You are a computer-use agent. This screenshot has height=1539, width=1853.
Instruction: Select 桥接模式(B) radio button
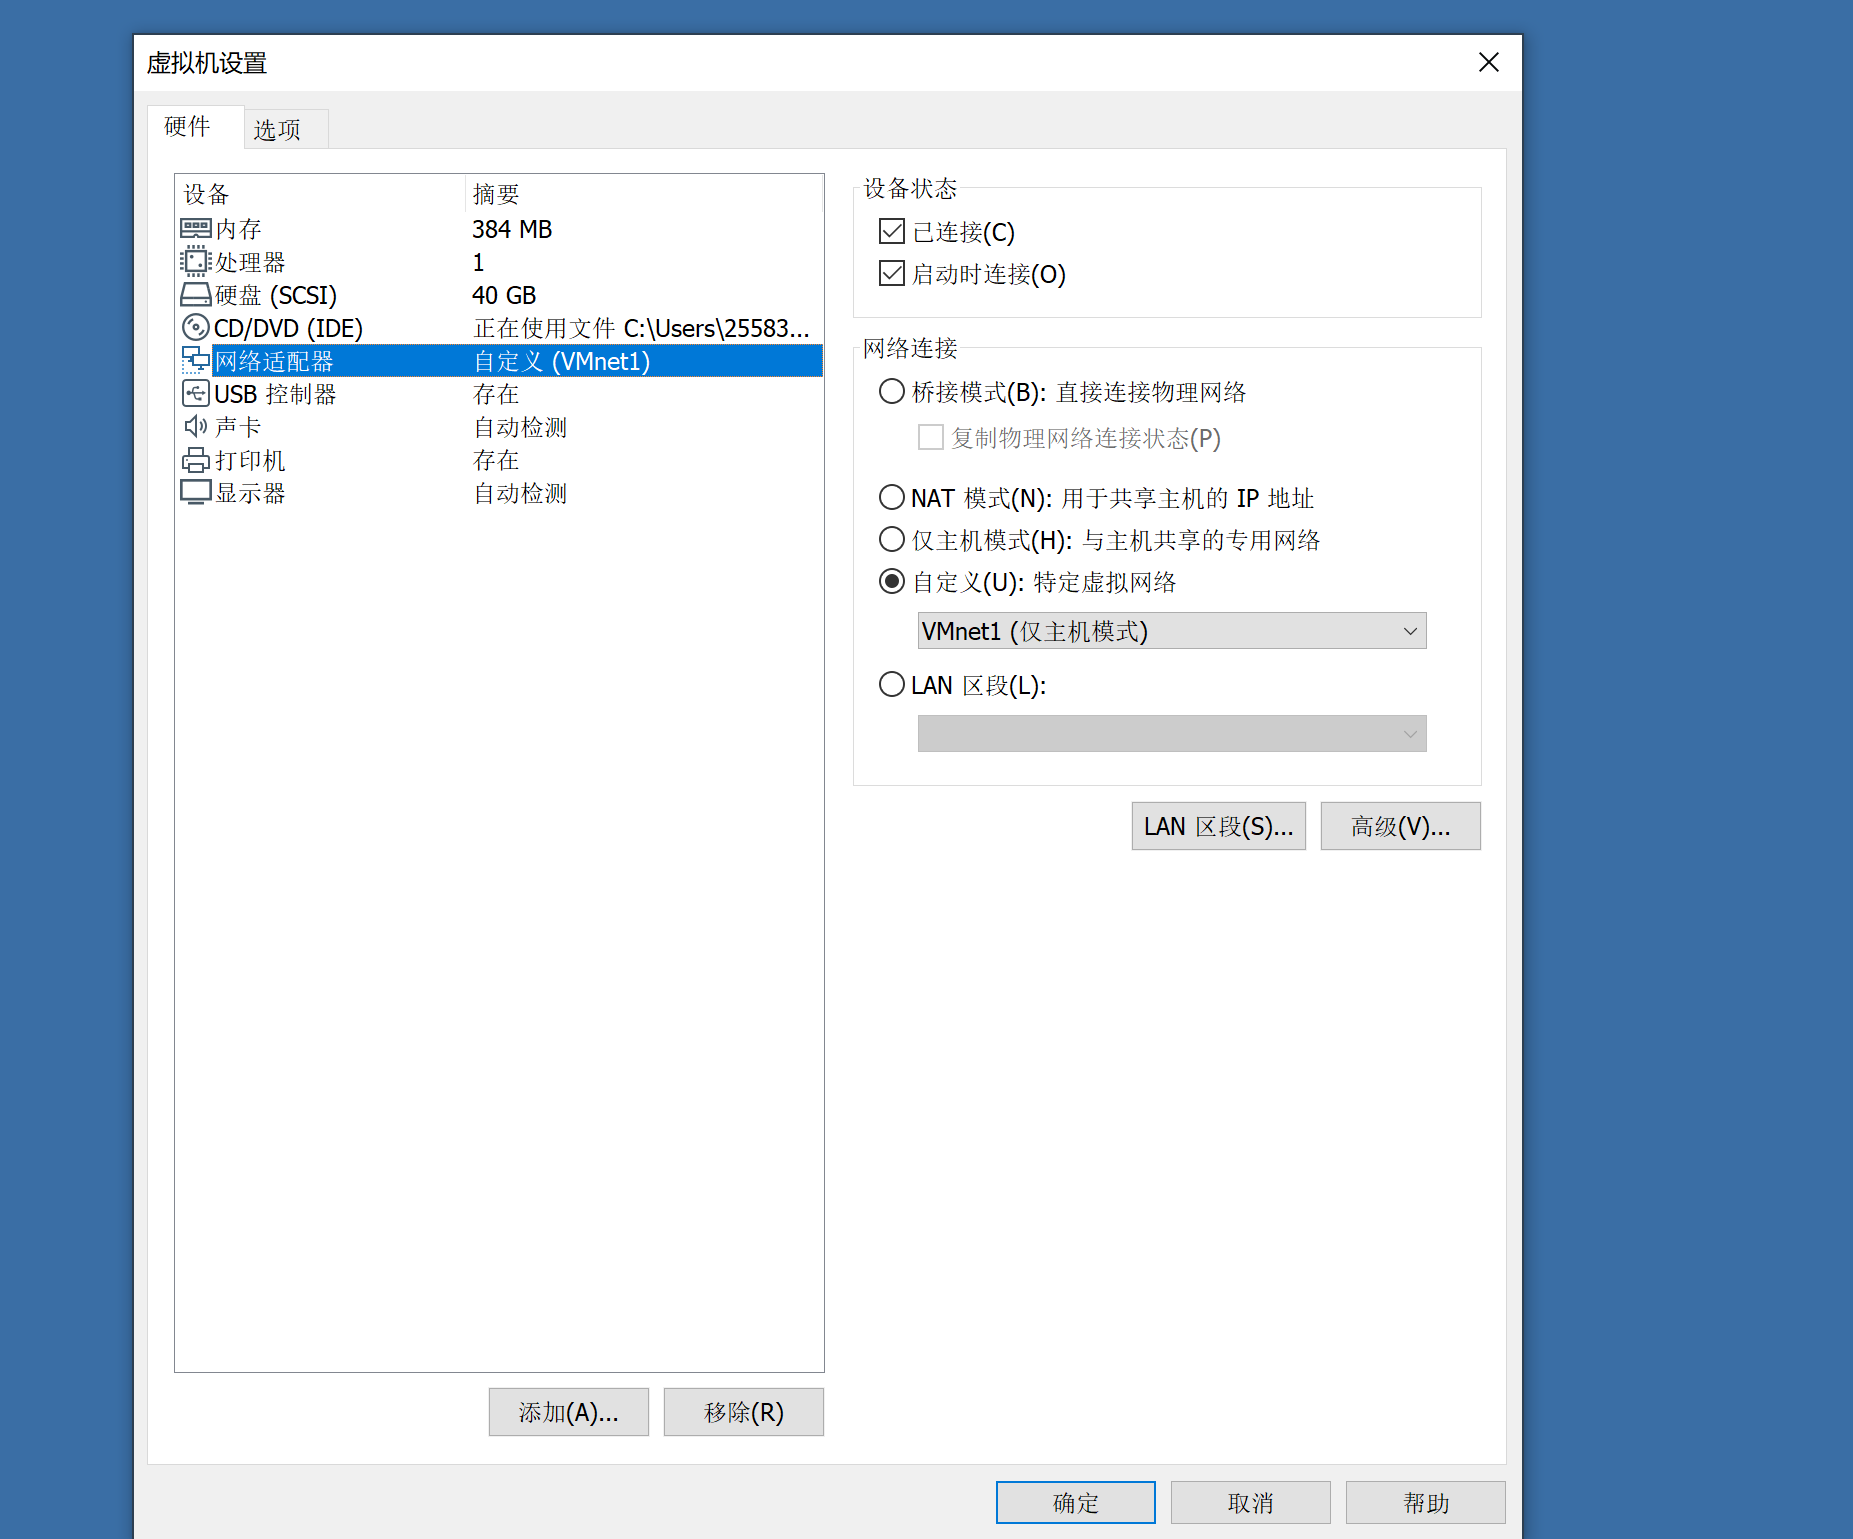891,391
